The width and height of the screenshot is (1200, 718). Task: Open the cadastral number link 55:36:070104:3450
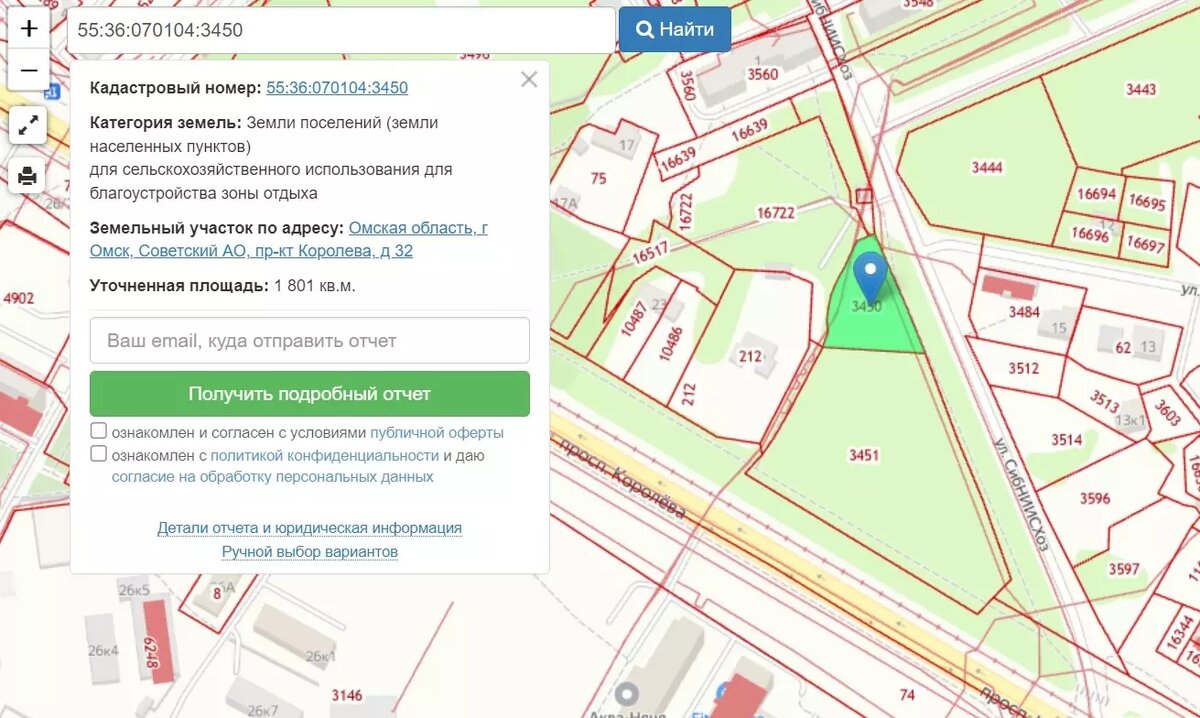pyautogui.click(x=335, y=87)
